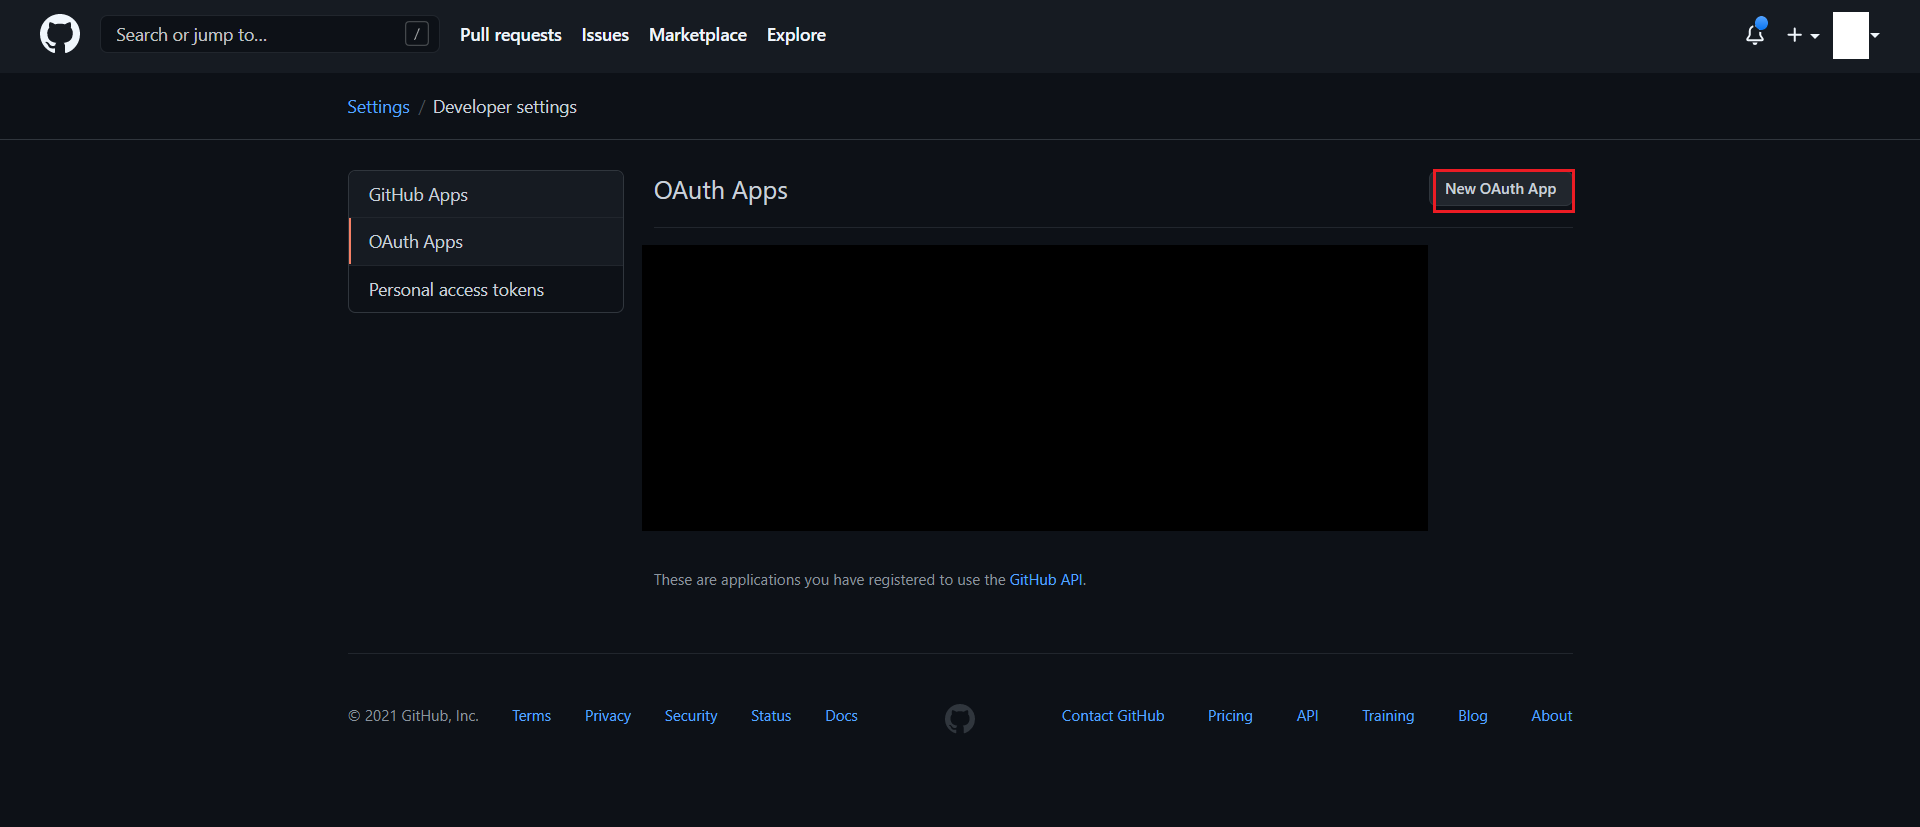Image resolution: width=1920 pixels, height=827 pixels.
Task: Click the New OAuth App button
Action: pyautogui.click(x=1501, y=189)
